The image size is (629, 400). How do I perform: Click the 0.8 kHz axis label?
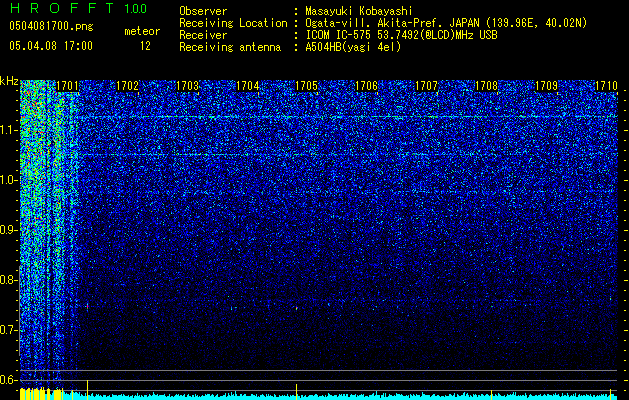(8, 280)
